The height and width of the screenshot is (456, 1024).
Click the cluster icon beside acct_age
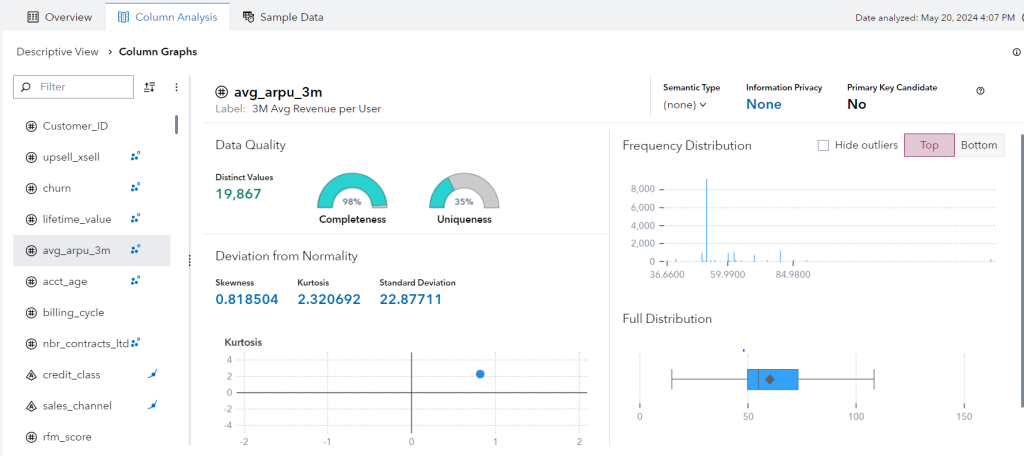pyautogui.click(x=135, y=281)
